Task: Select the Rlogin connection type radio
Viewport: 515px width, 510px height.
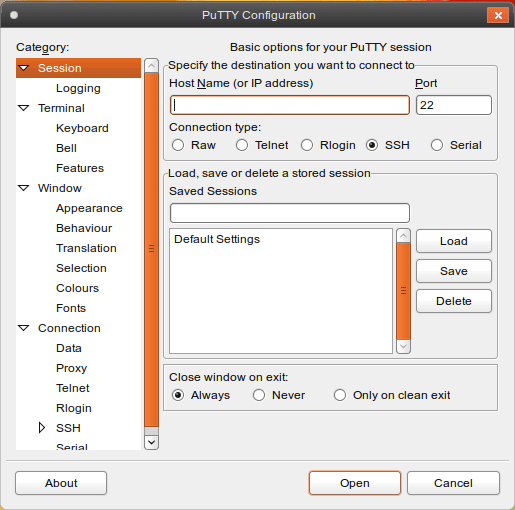Action: [x=307, y=145]
